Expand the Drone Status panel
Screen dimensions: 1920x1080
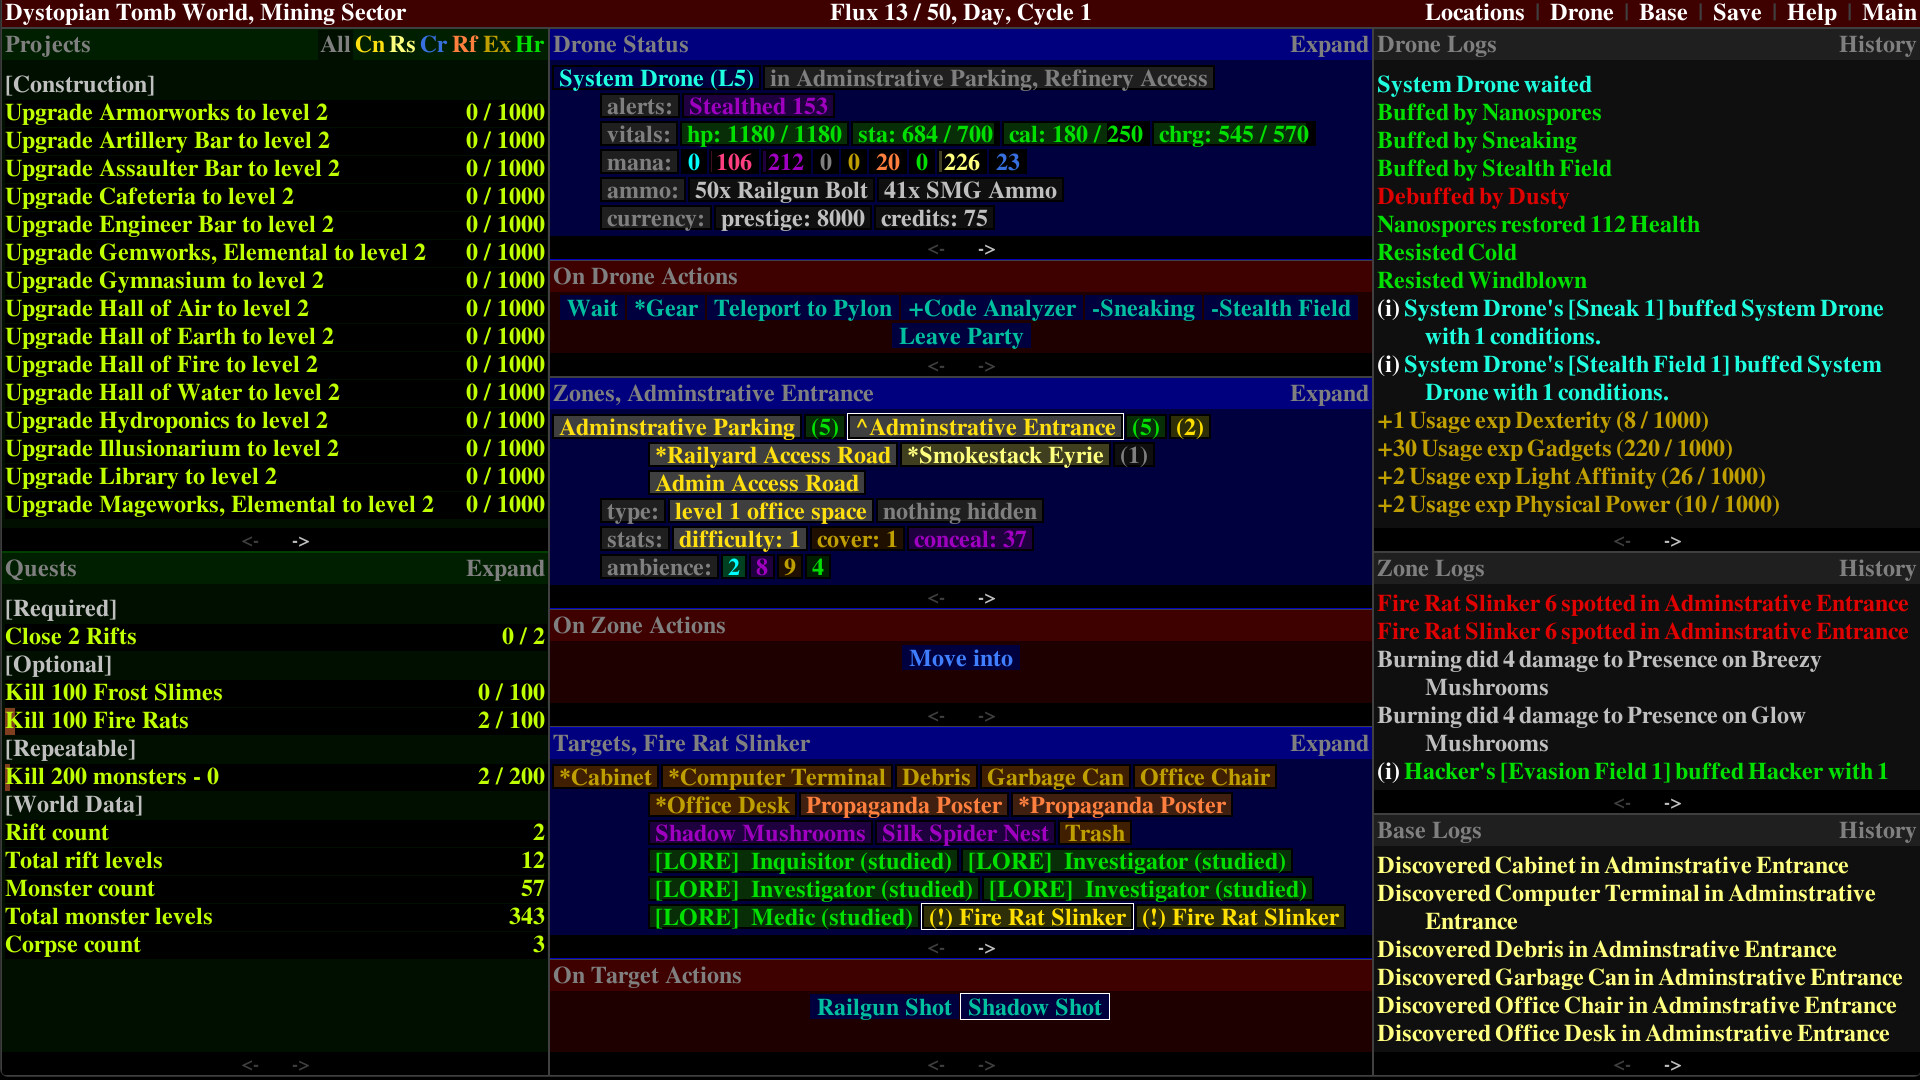tap(1329, 45)
